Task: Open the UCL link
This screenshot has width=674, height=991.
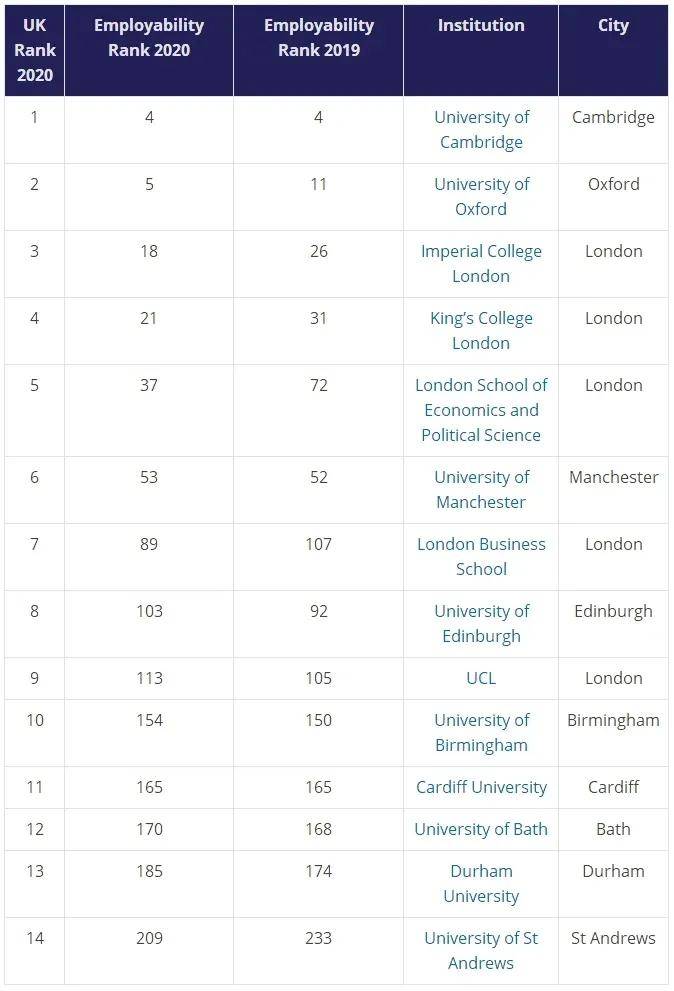Action: coord(481,678)
